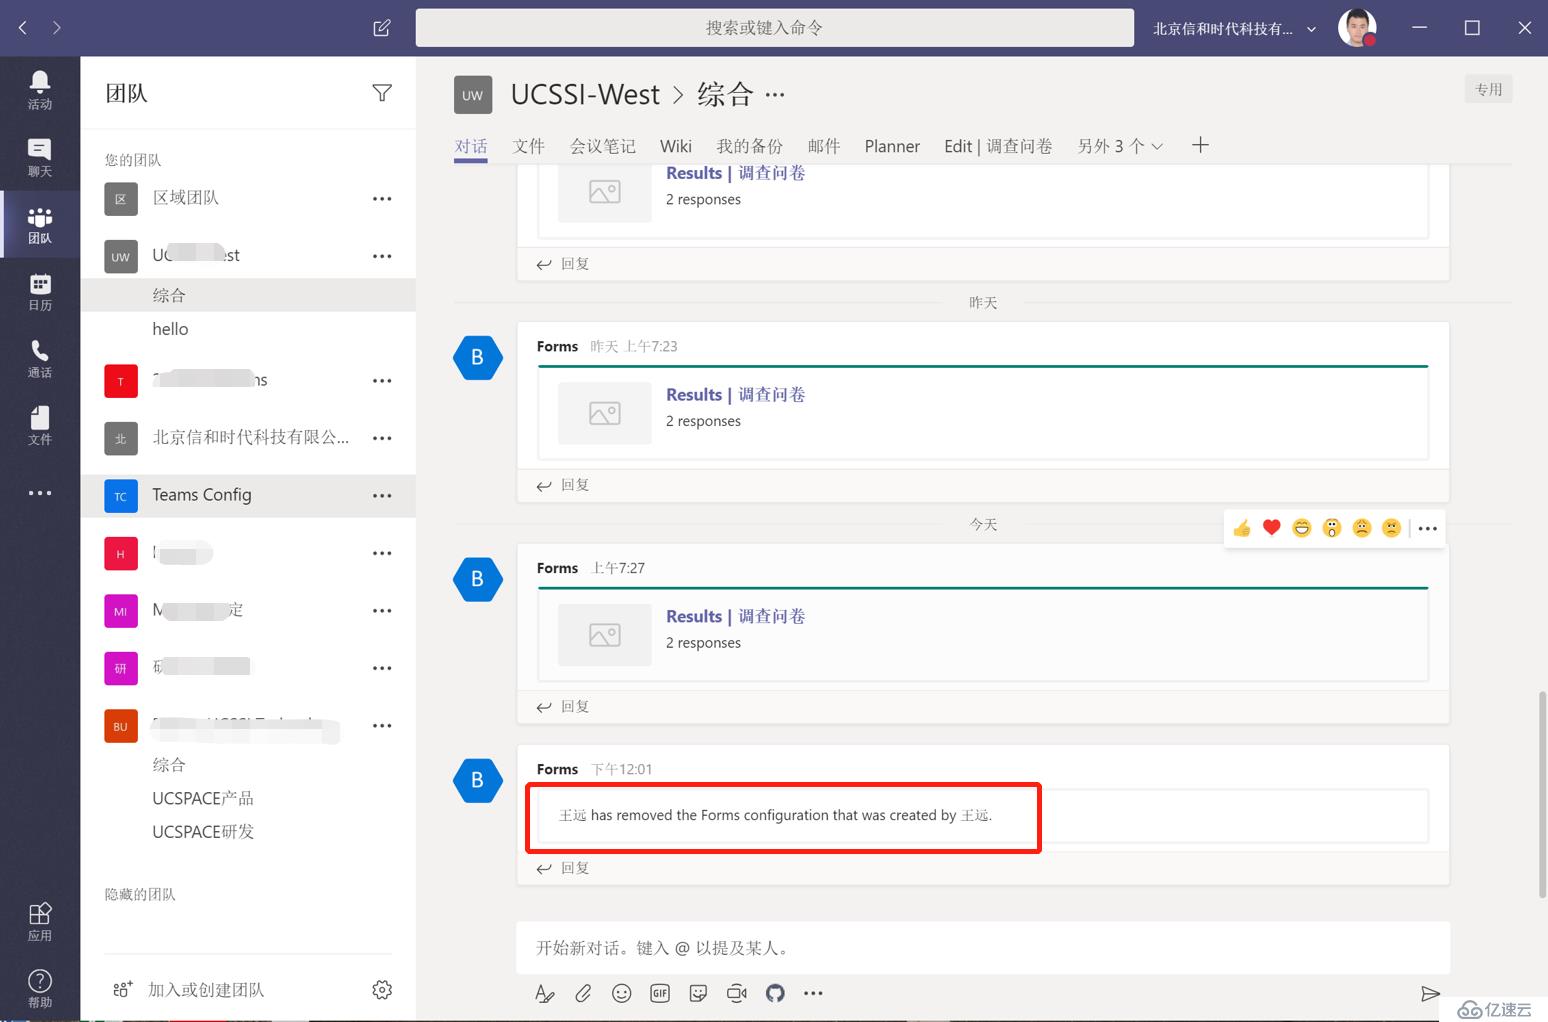The image size is (1548, 1022).
Task: Click the Format text icon in compose bar
Action: click(544, 993)
